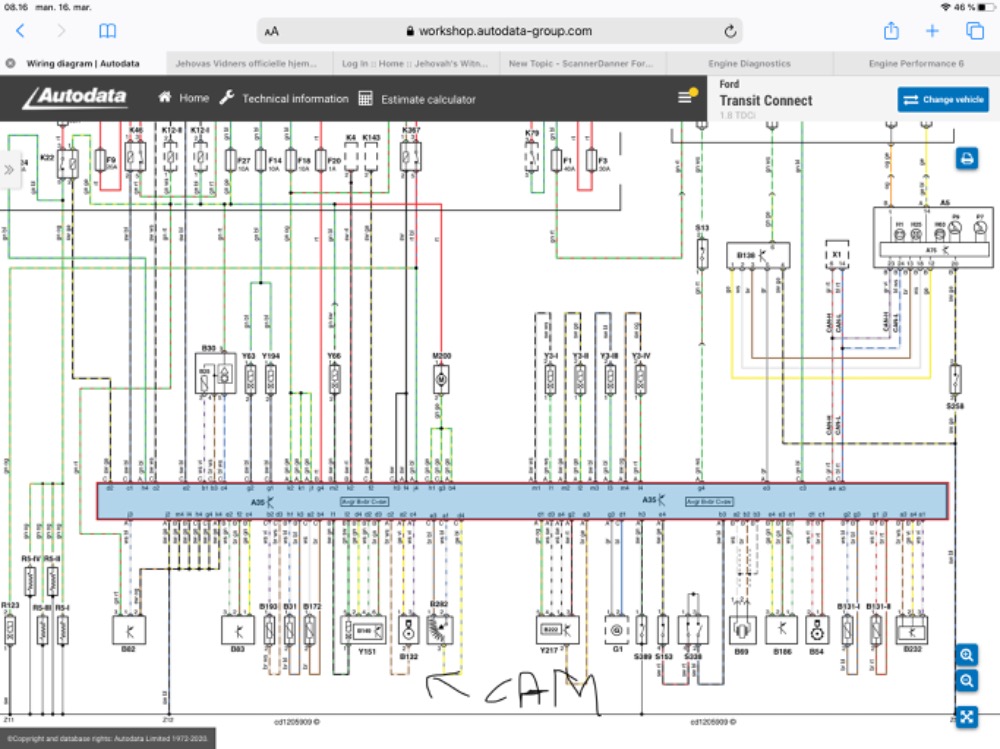The height and width of the screenshot is (749, 1000).
Task: Add a new Safari tab
Action: (932, 31)
